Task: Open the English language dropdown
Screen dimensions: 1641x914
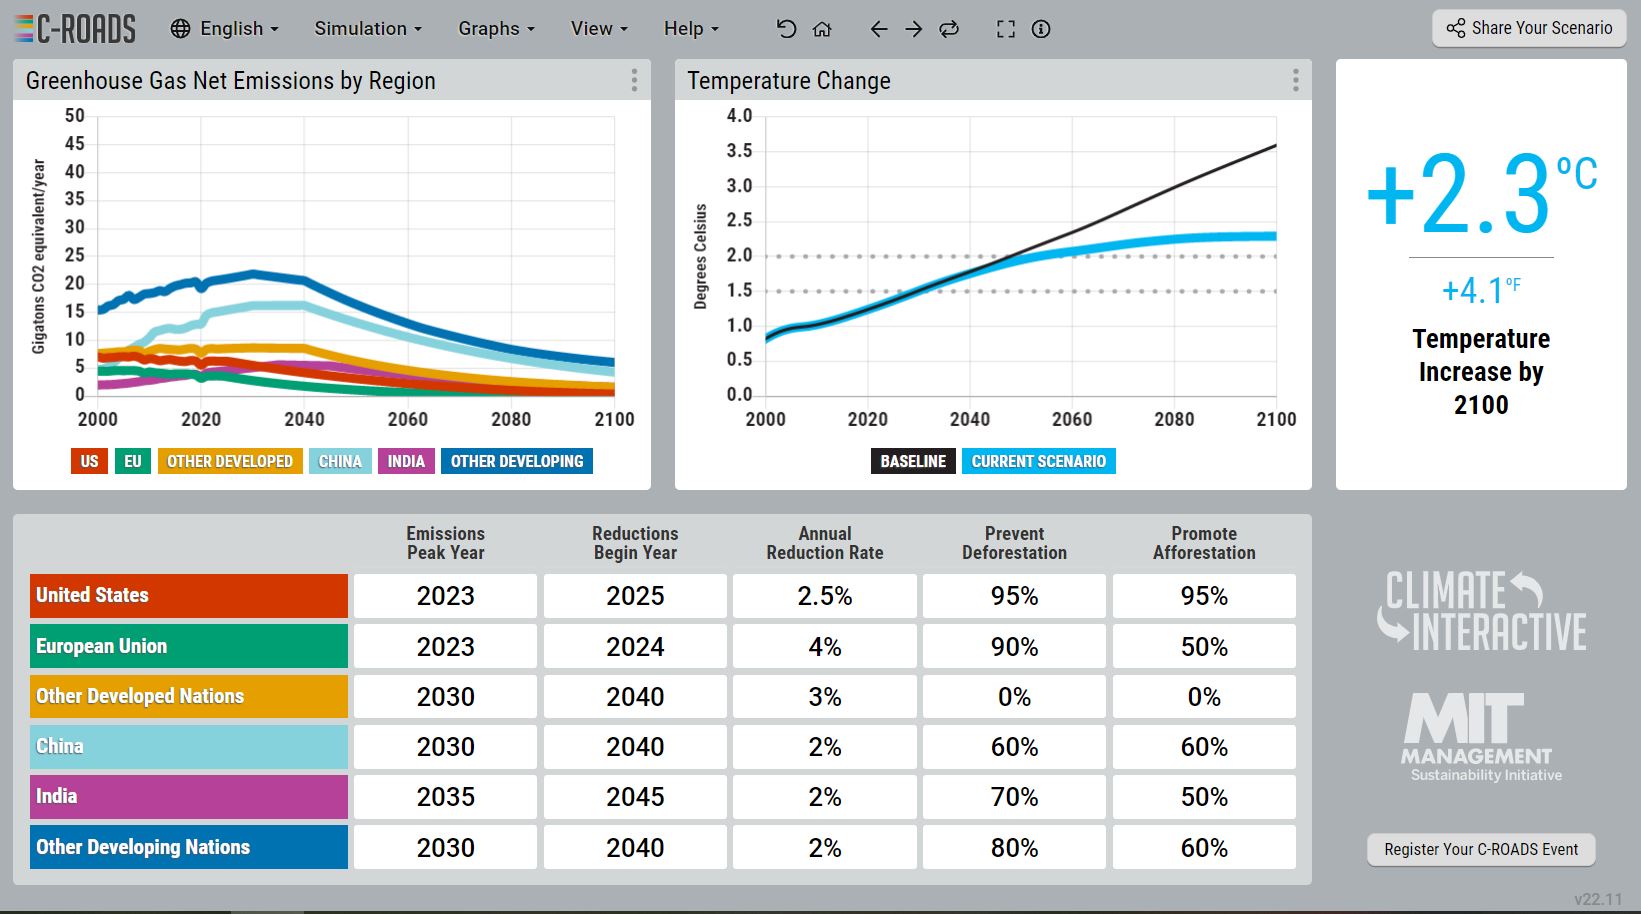Action: (x=225, y=29)
